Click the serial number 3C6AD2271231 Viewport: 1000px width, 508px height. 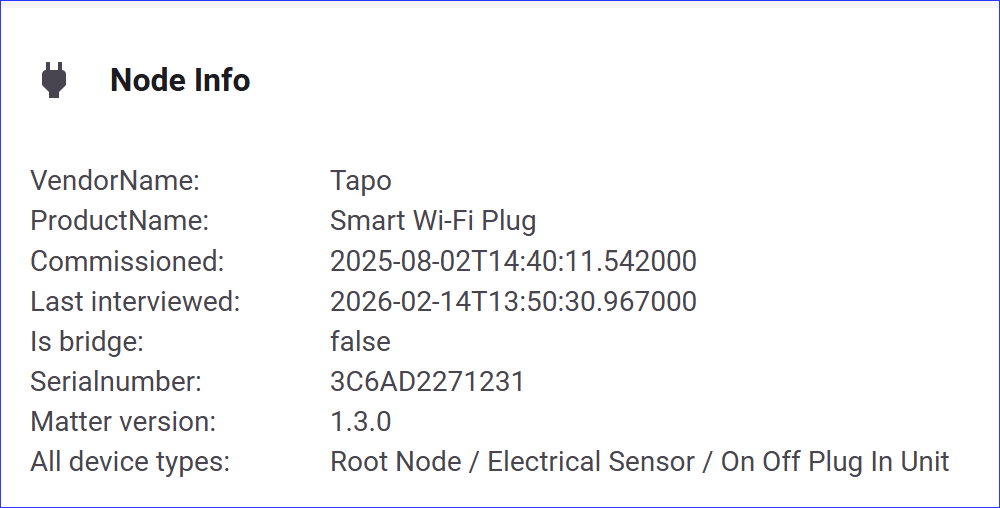(427, 382)
